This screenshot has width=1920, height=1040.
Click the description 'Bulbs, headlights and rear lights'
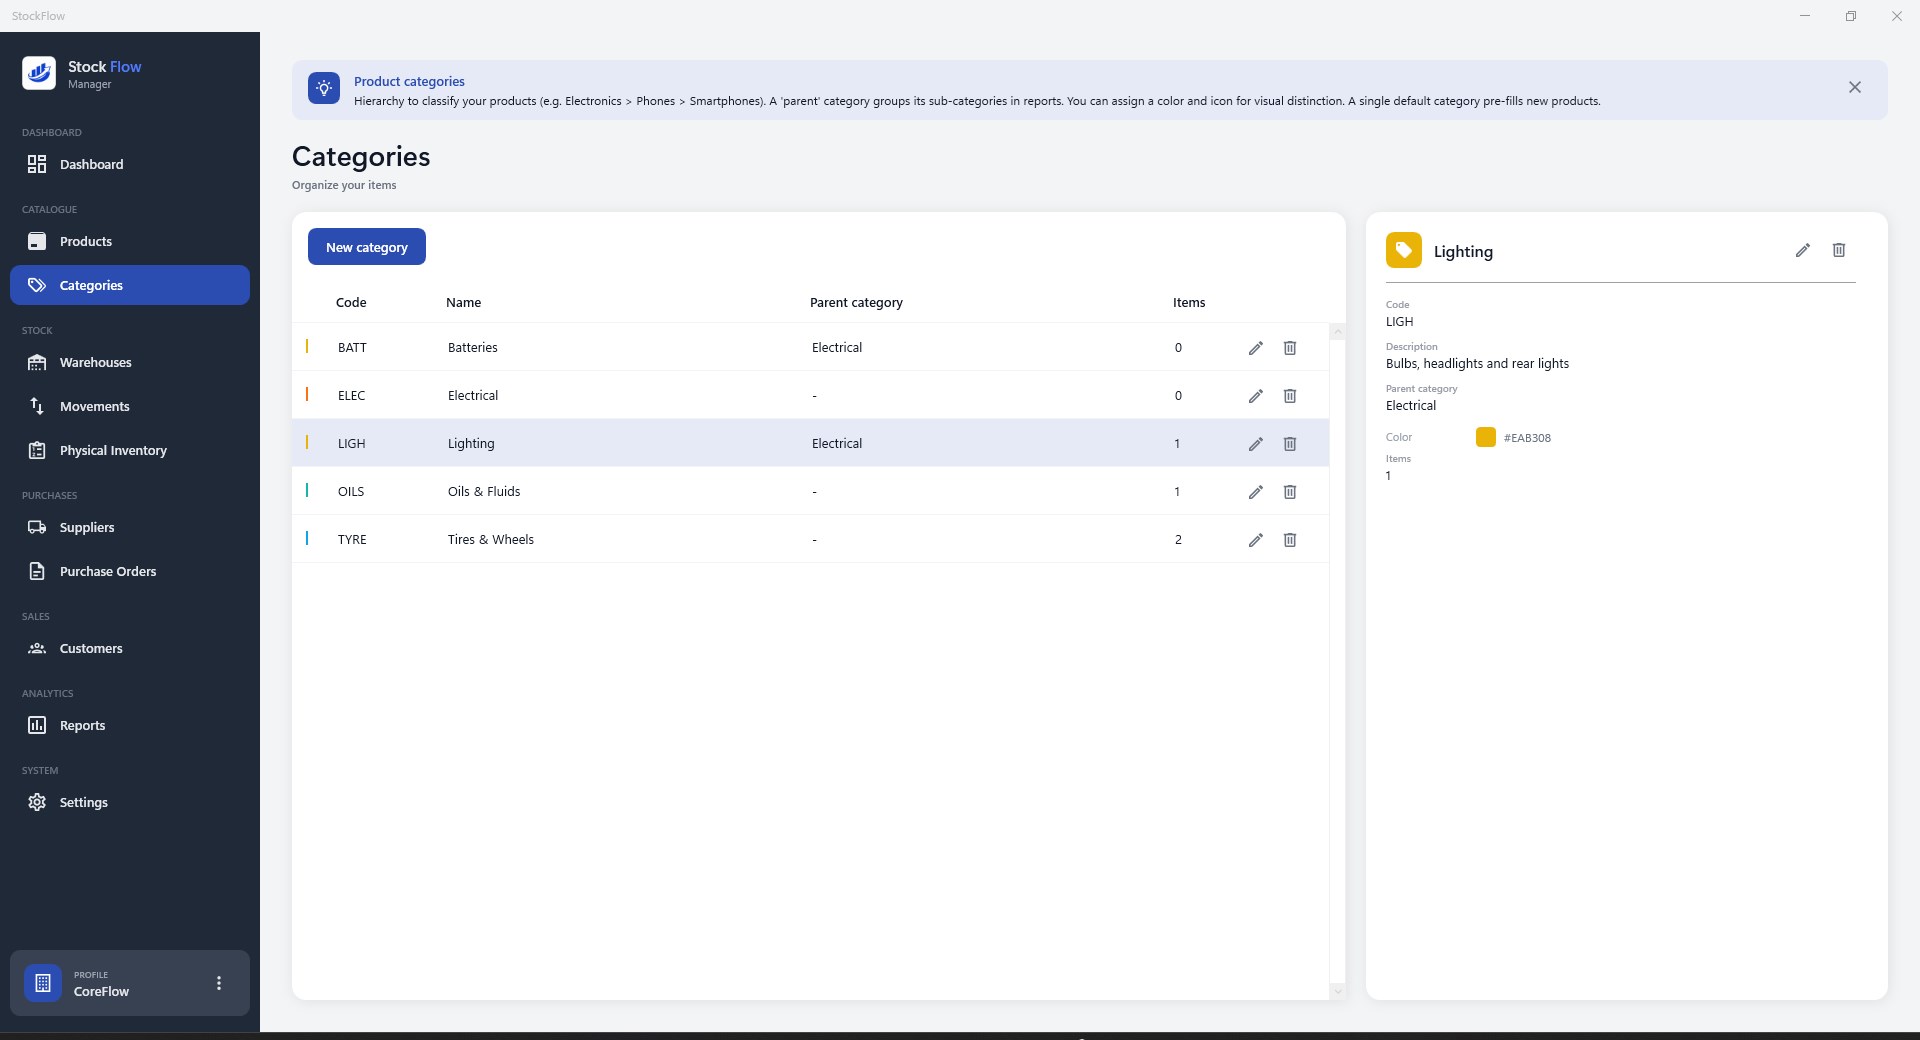pos(1477,363)
